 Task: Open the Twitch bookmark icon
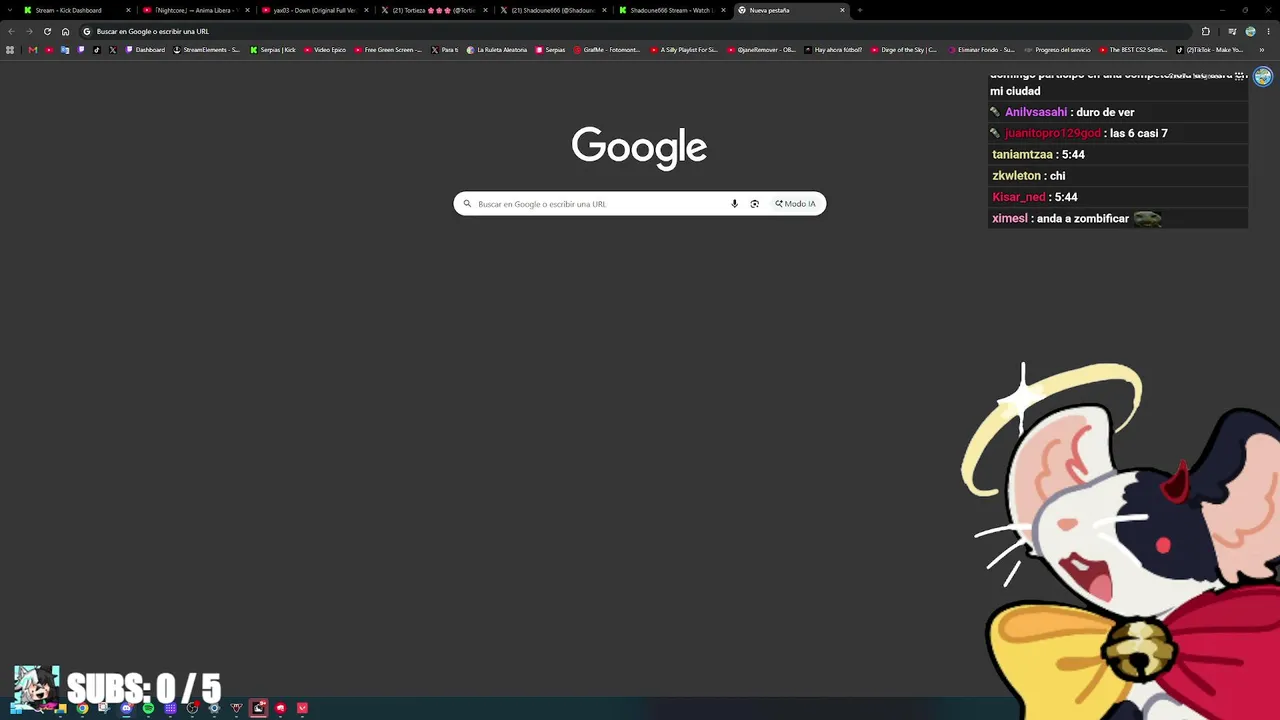coord(81,50)
